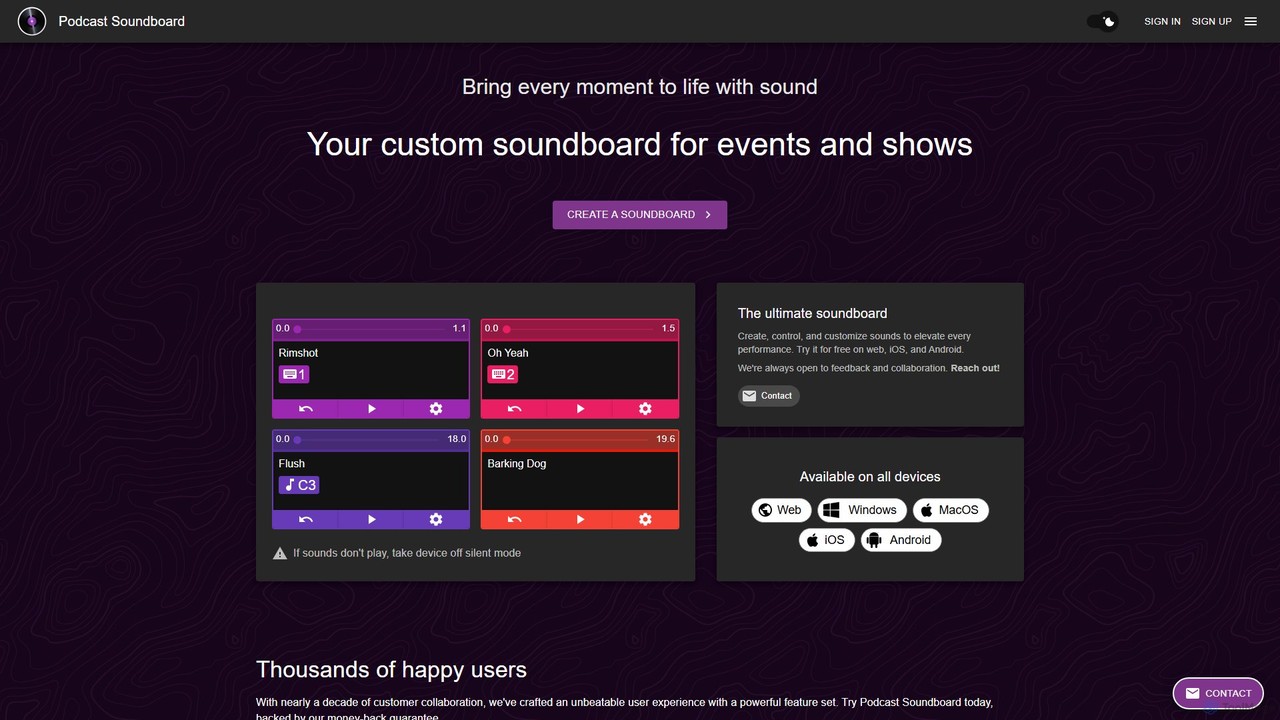
Task: Click the Reach out! link
Action: pyautogui.click(x=975, y=368)
